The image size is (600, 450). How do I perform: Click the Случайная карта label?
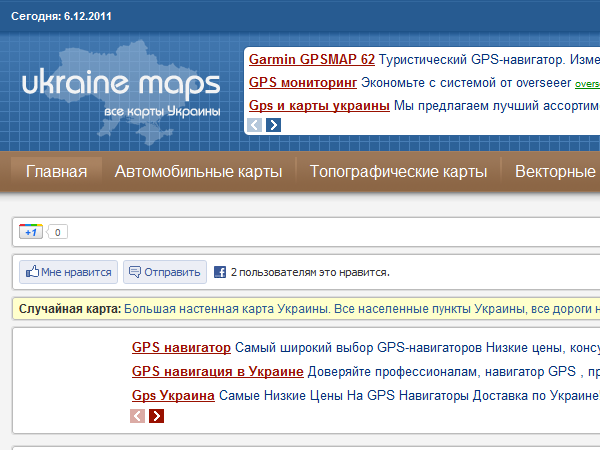[70, 309]
